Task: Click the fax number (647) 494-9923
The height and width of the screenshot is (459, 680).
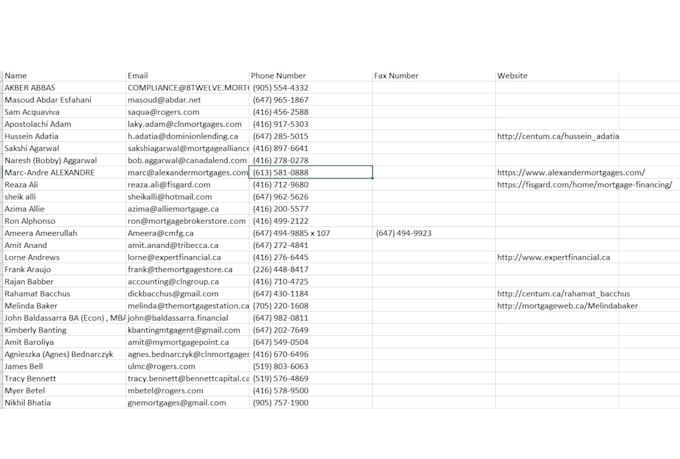Action: click(x=404, y=233)
